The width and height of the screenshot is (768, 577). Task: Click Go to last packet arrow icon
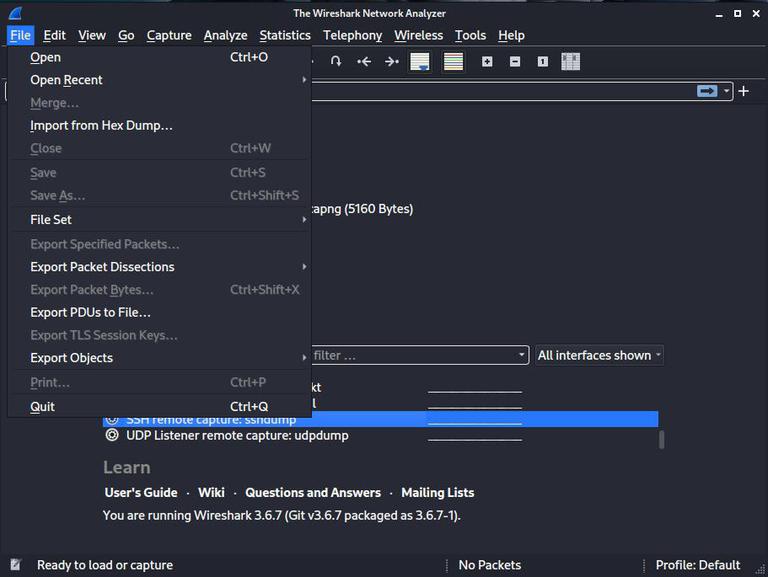tap(392, 61)
